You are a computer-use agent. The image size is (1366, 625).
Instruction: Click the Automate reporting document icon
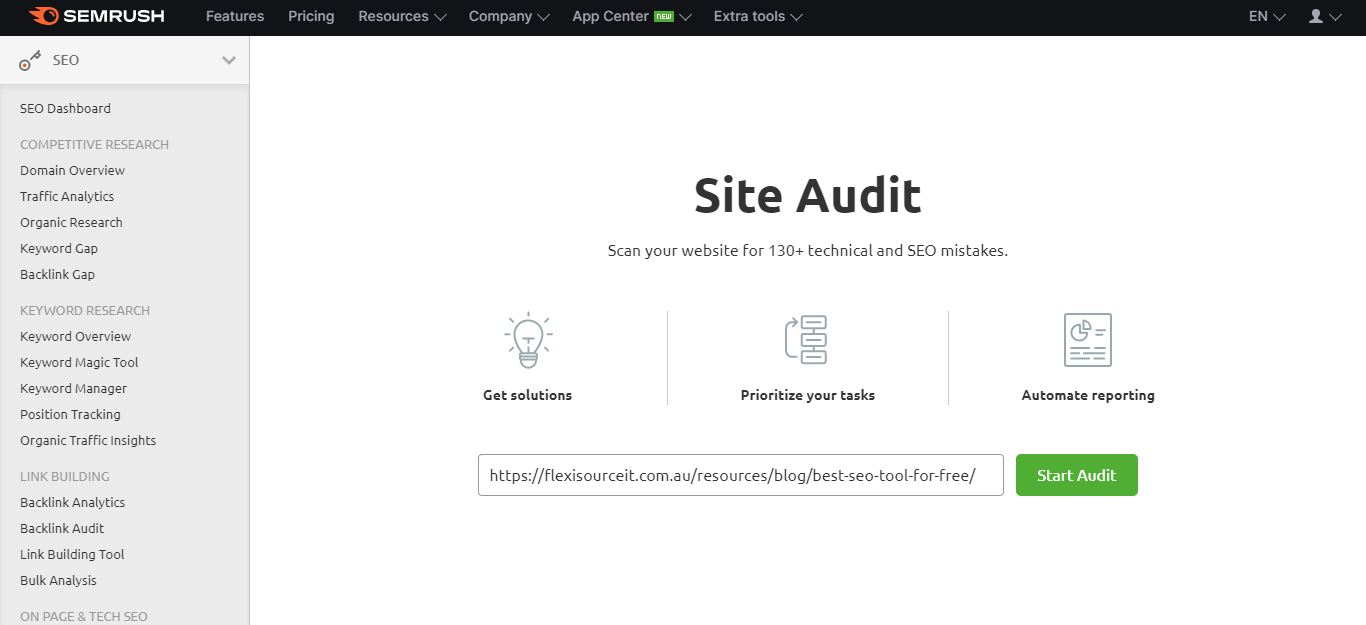pos(1088,340)
